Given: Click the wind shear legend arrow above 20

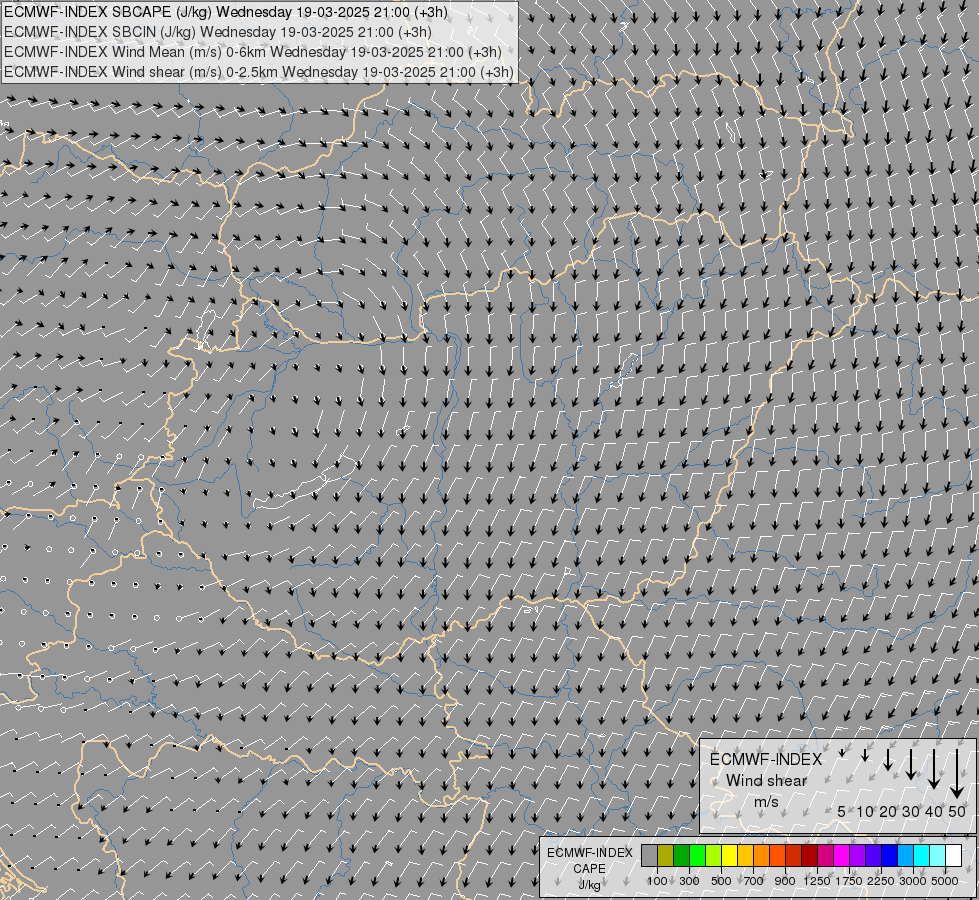Looking at the screenshot, I should (x=888, y=759).
